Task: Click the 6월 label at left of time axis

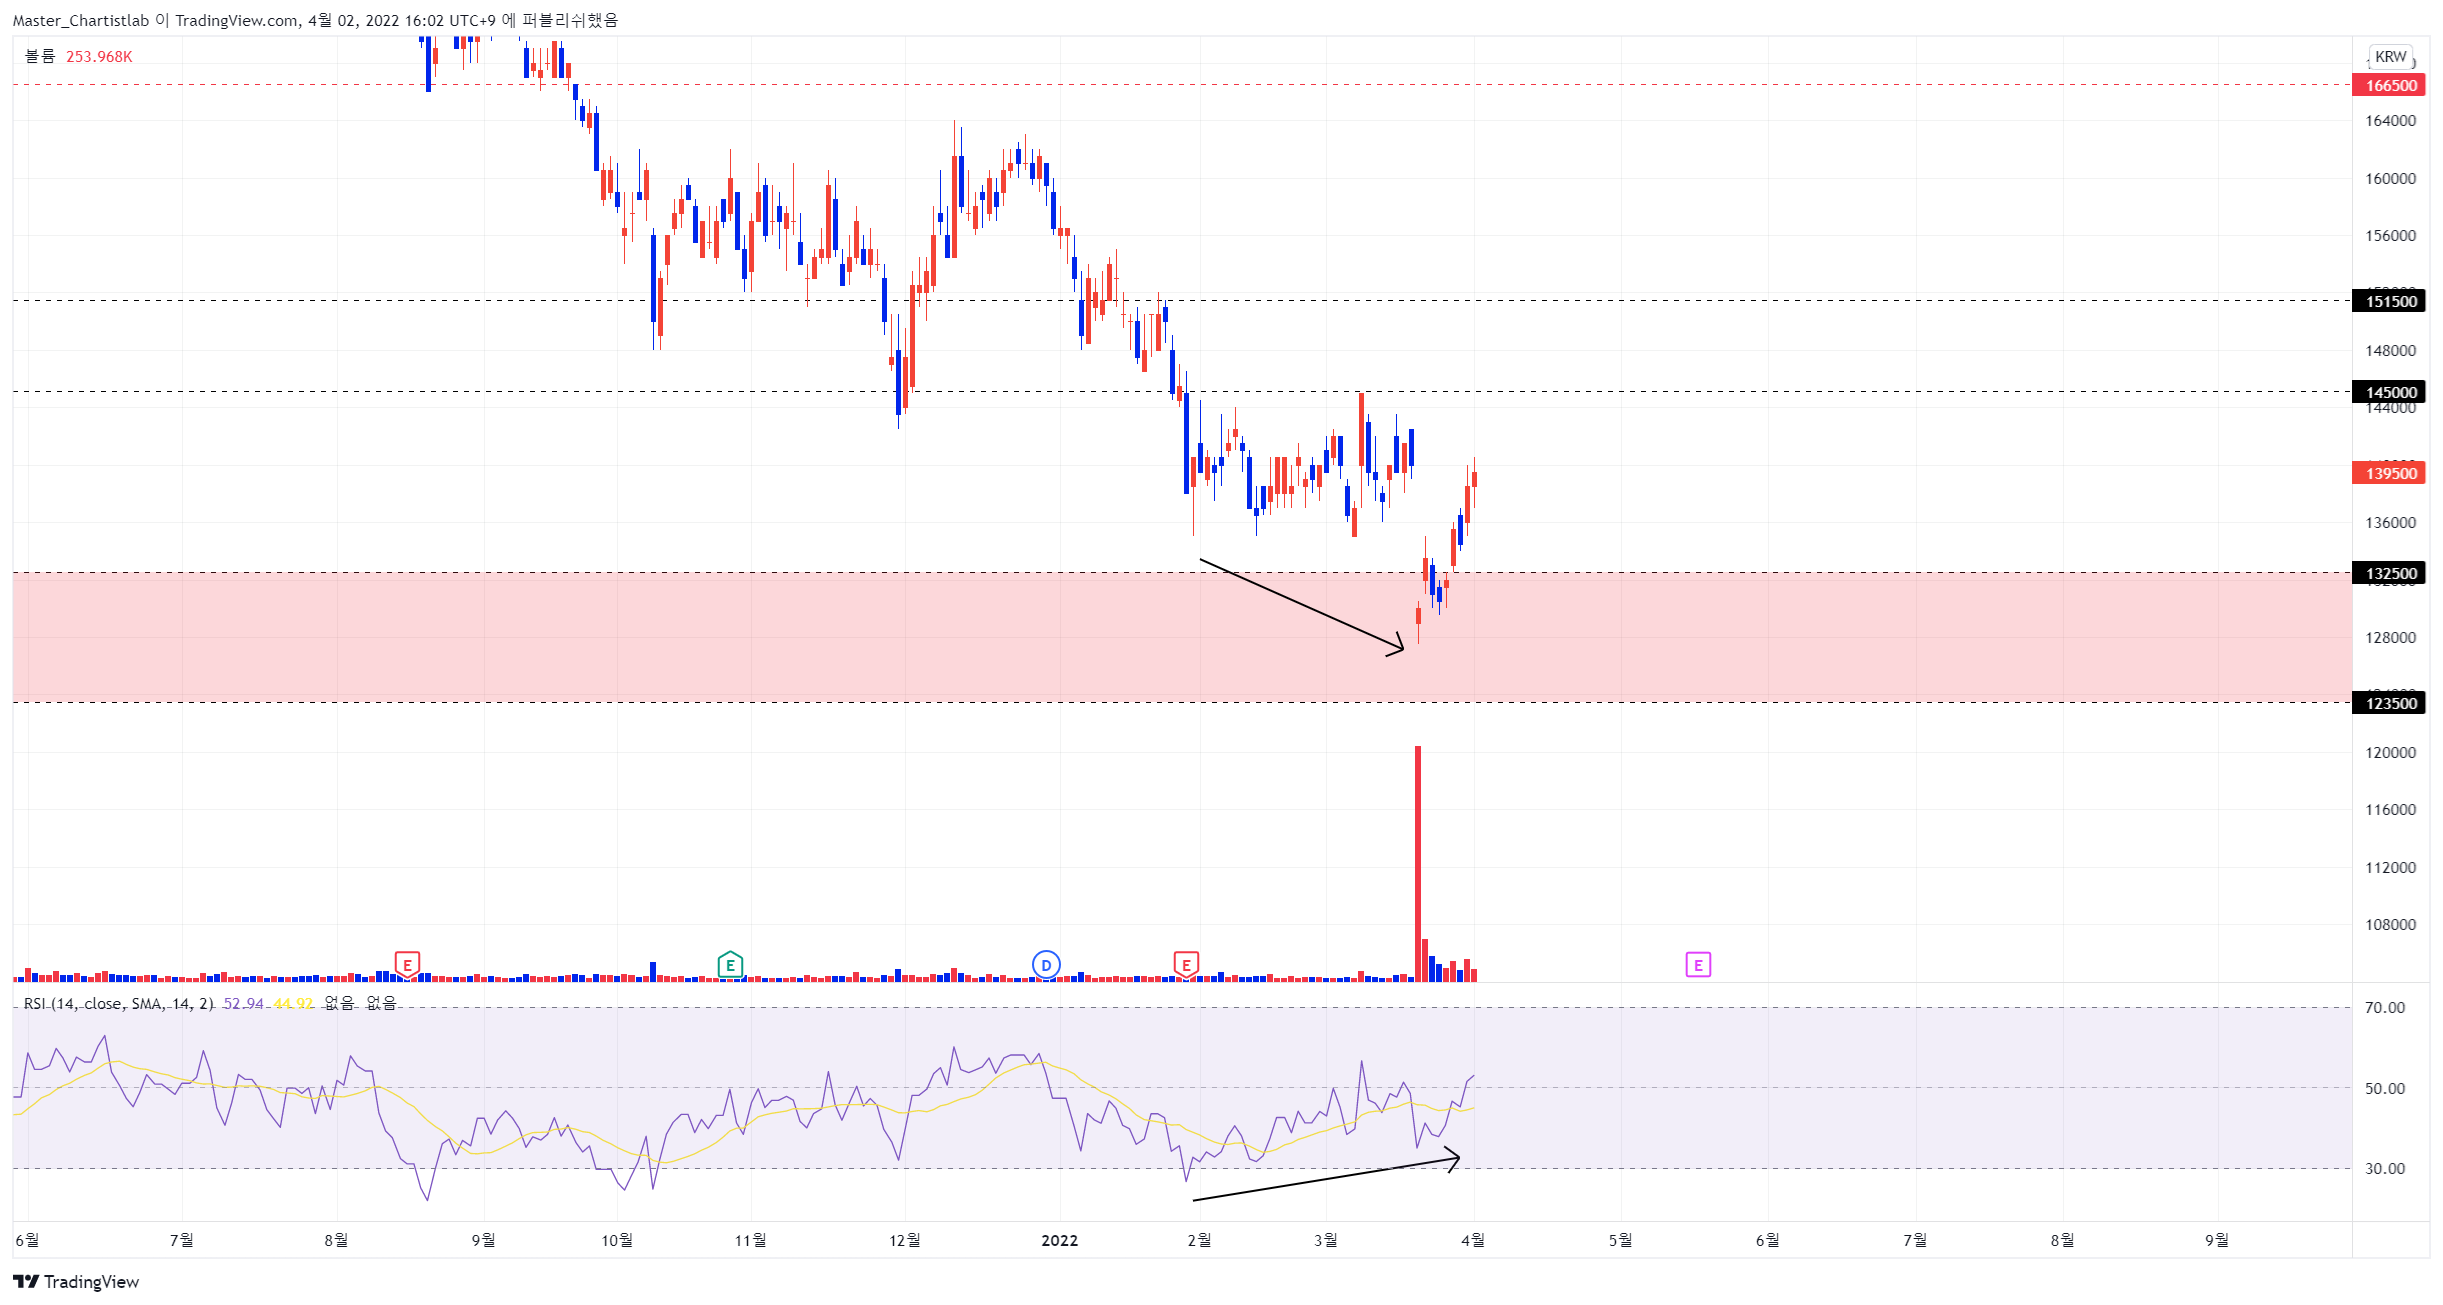Action: pos(27,1240)
